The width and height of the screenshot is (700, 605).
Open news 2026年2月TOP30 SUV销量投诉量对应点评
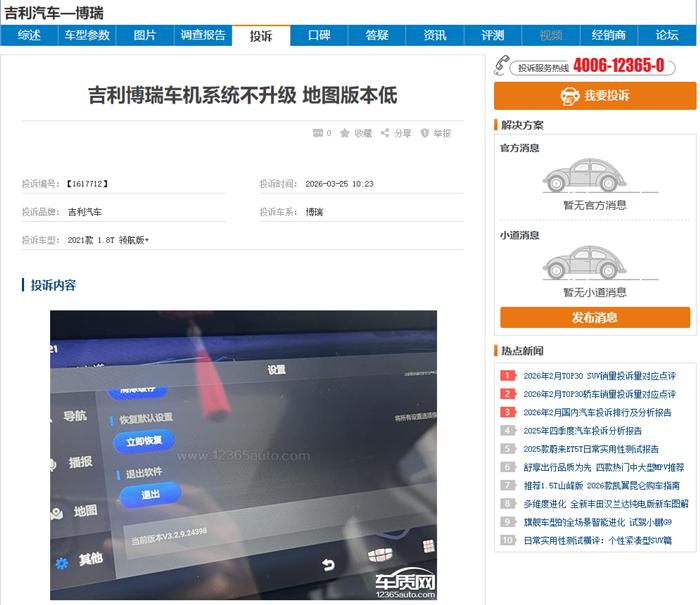pyautogui.click(x=600, y=376)
